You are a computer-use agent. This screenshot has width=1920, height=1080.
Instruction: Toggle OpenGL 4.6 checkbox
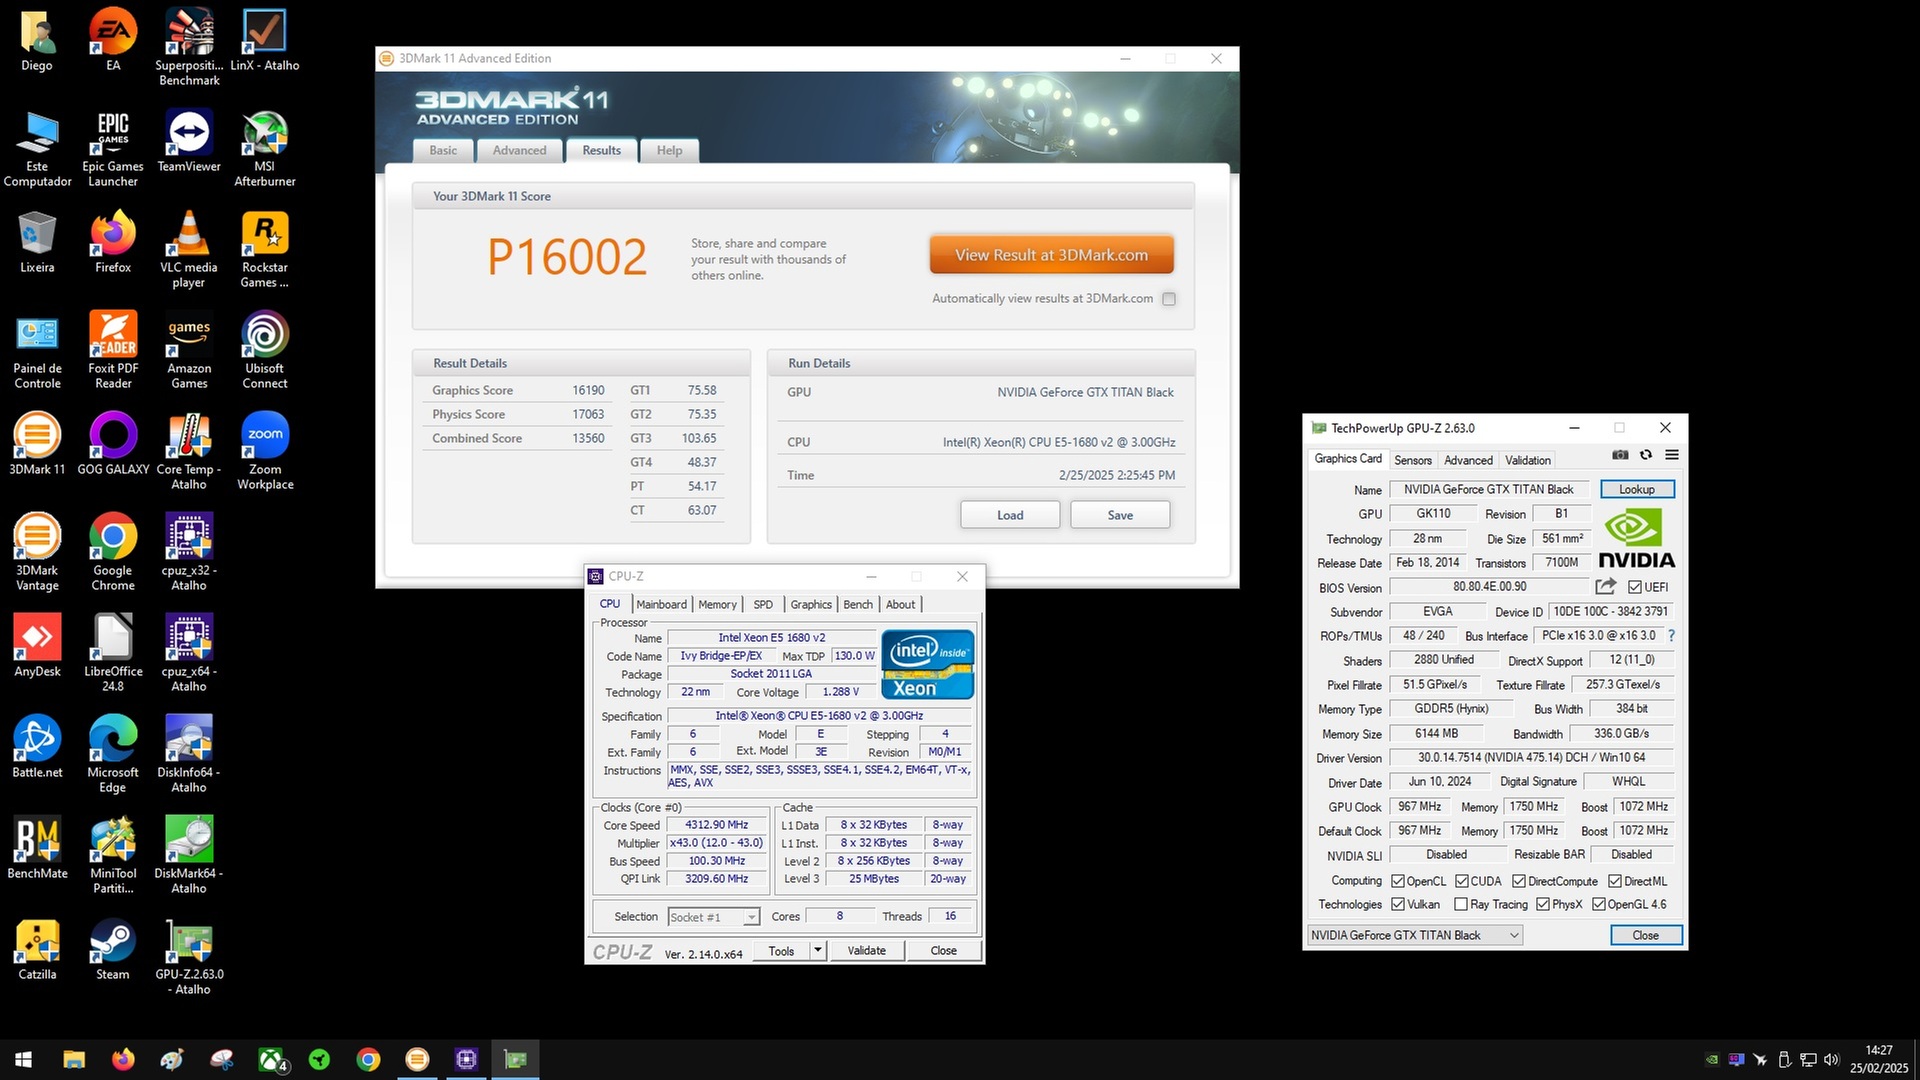[1599, 904]
